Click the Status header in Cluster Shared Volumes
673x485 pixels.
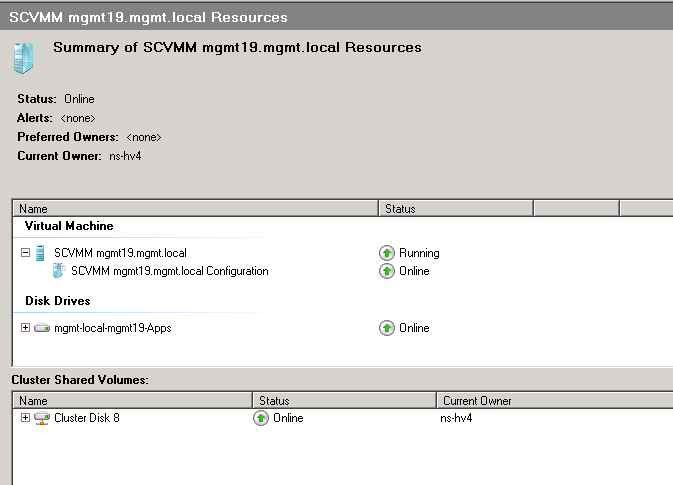[344, 400]
